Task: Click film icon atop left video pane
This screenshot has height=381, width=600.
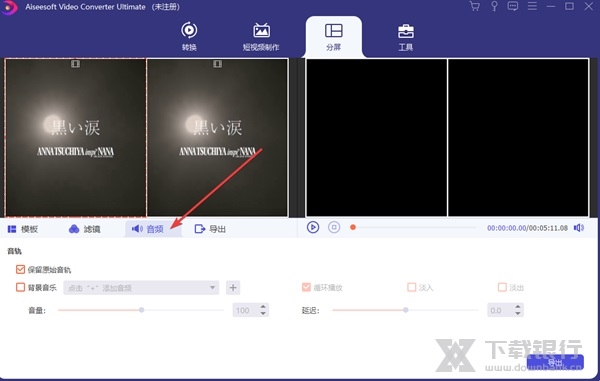Action: click(75, 64)
